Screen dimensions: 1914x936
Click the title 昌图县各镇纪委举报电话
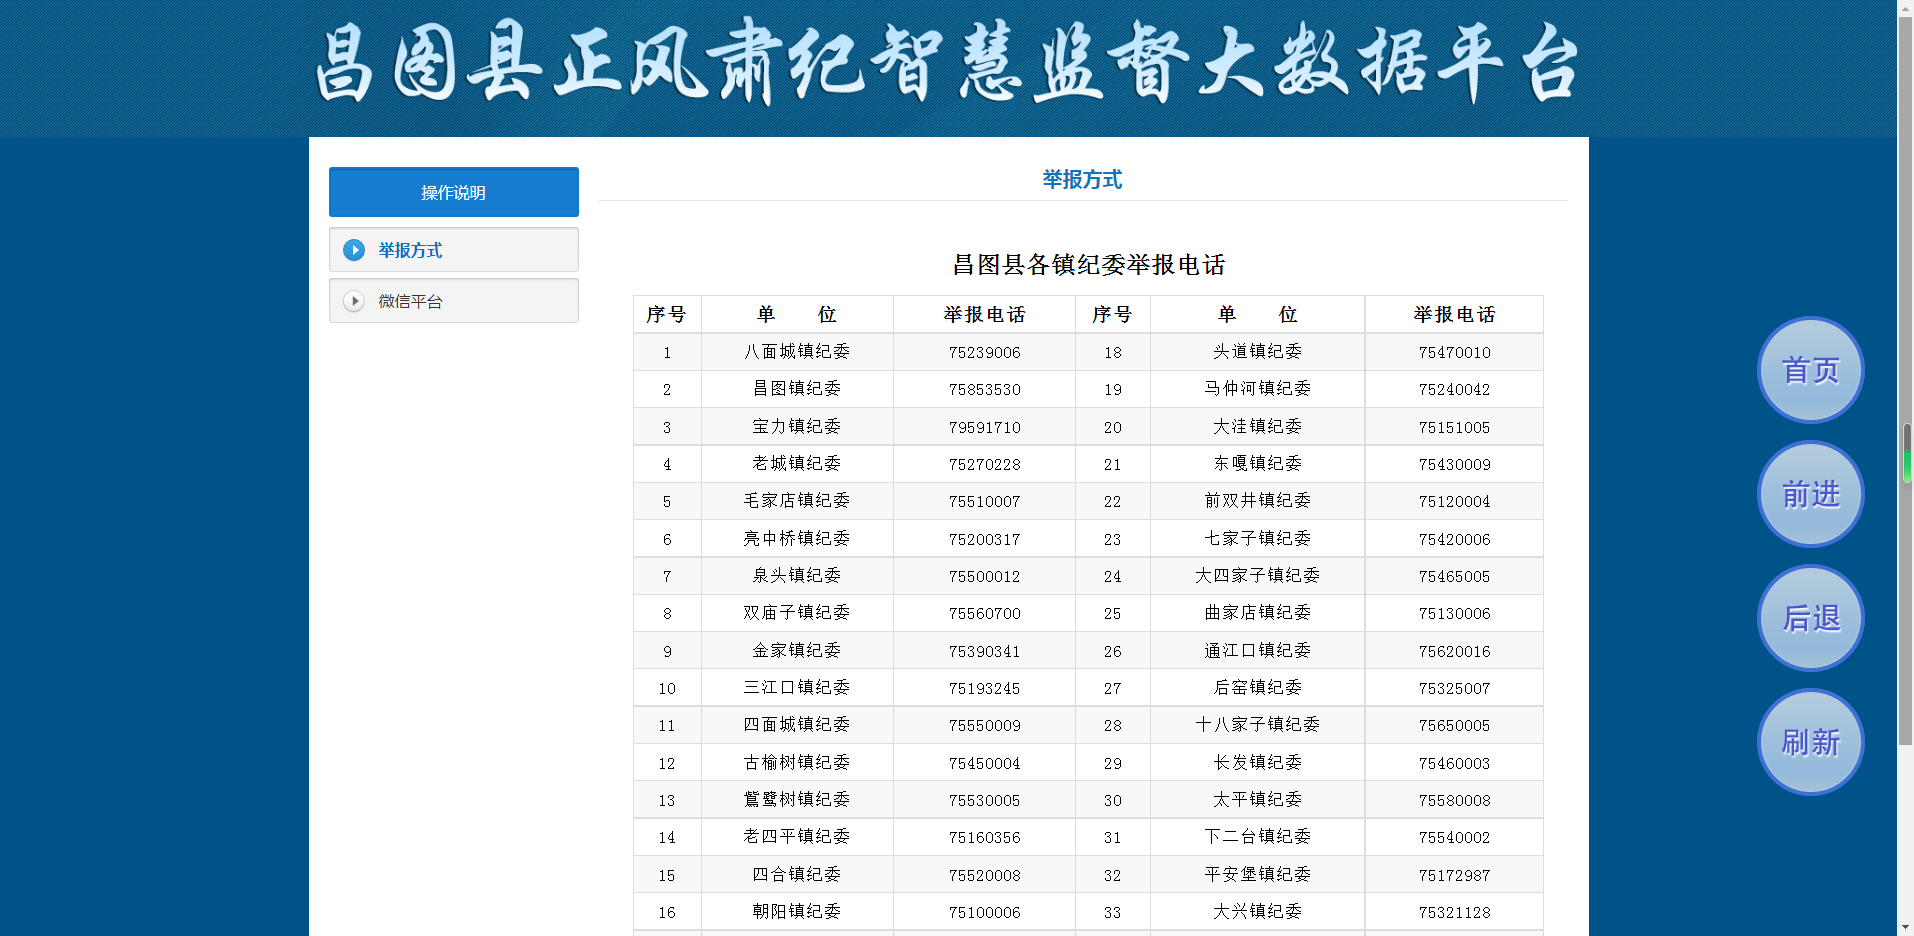click(1088, 265)
